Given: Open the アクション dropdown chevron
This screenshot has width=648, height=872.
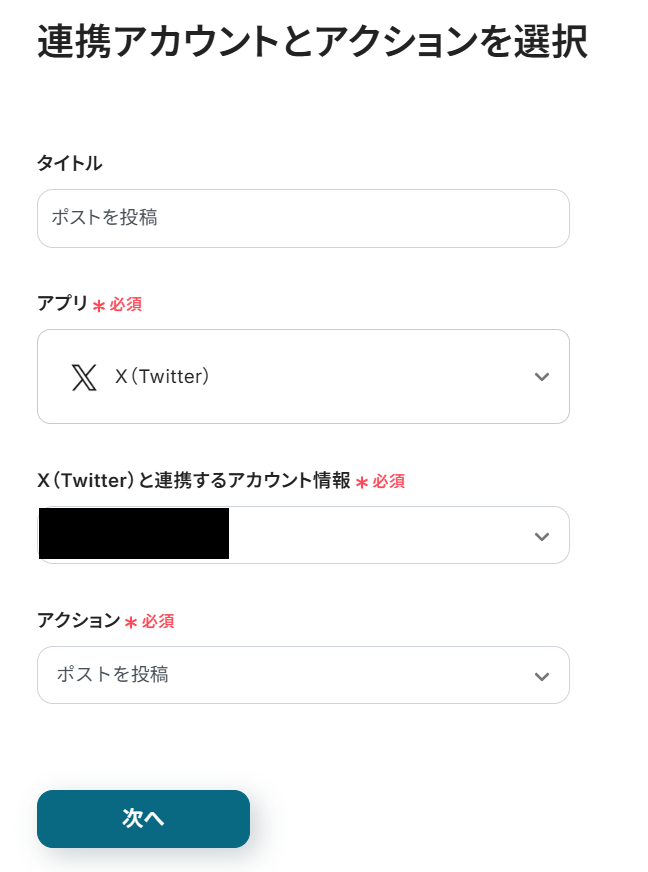Looking at the screenshot, I should 542,676.
